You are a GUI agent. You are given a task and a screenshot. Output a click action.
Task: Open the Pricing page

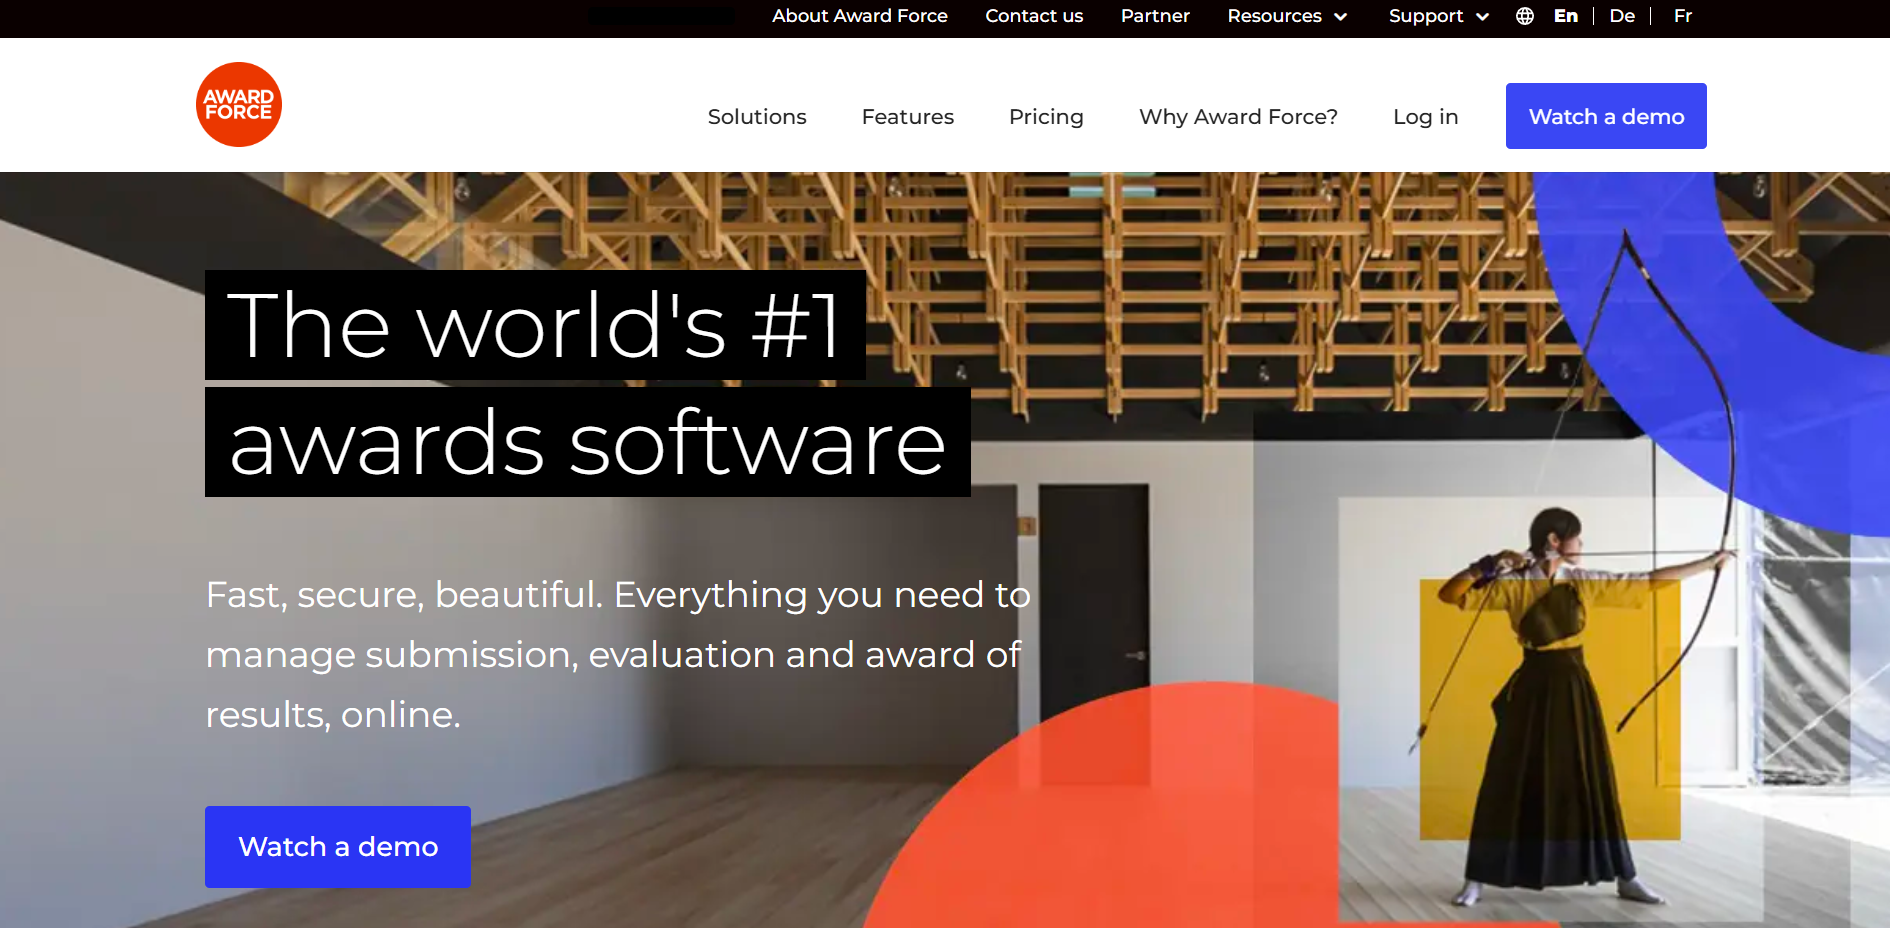pos(1045,117)
